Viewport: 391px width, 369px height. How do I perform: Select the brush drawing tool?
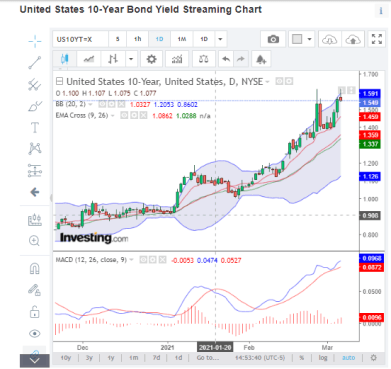pyautogui.click(x=35, y=106)
